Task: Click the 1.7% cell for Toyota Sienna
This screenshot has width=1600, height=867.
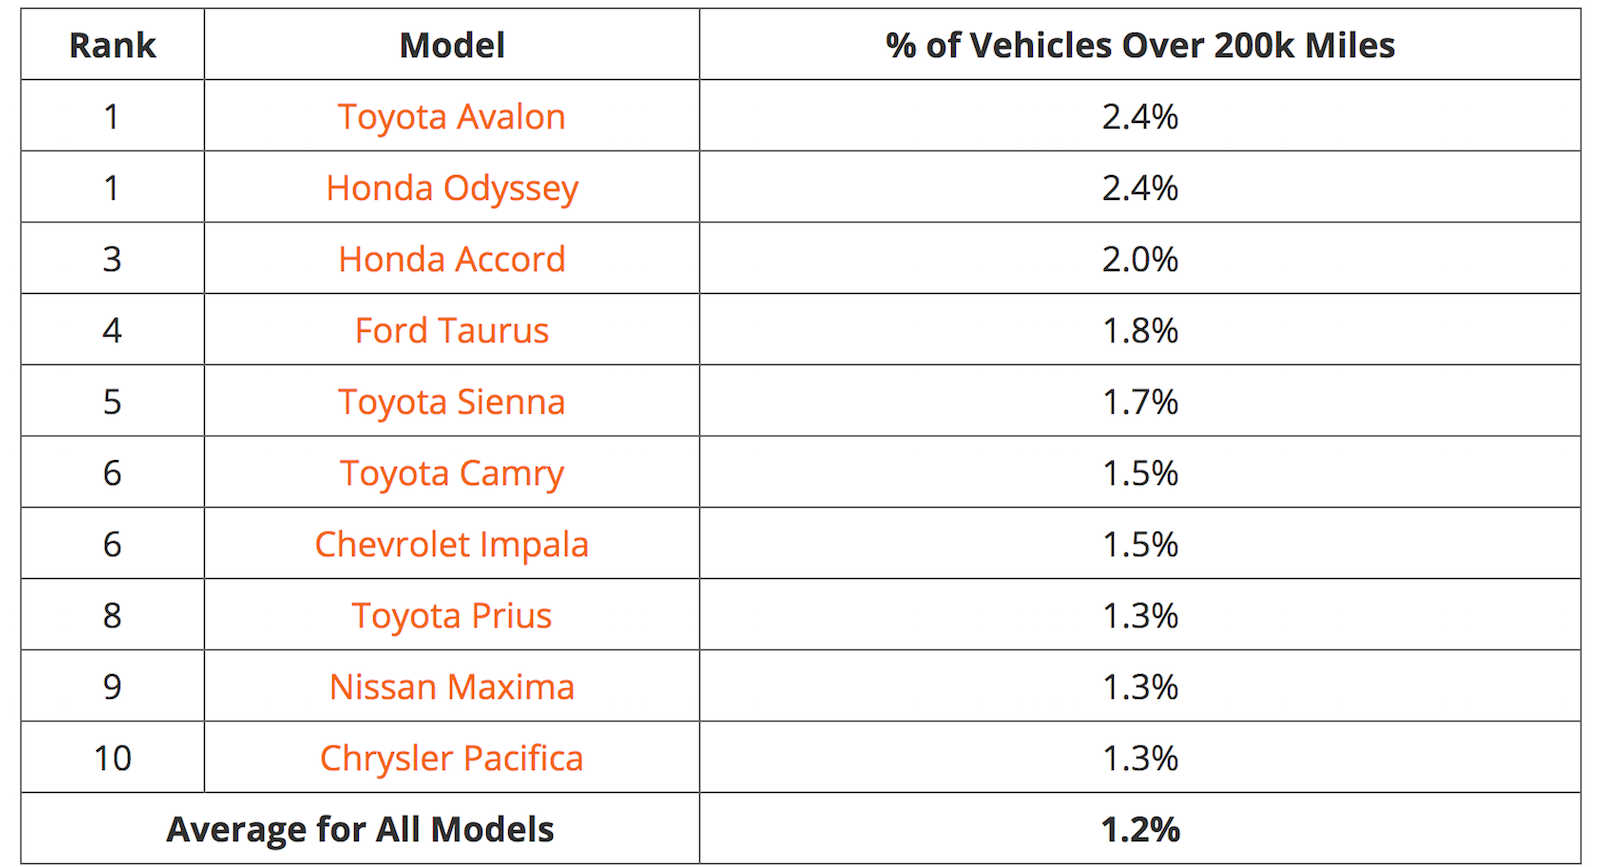Action: point(1140,402)
